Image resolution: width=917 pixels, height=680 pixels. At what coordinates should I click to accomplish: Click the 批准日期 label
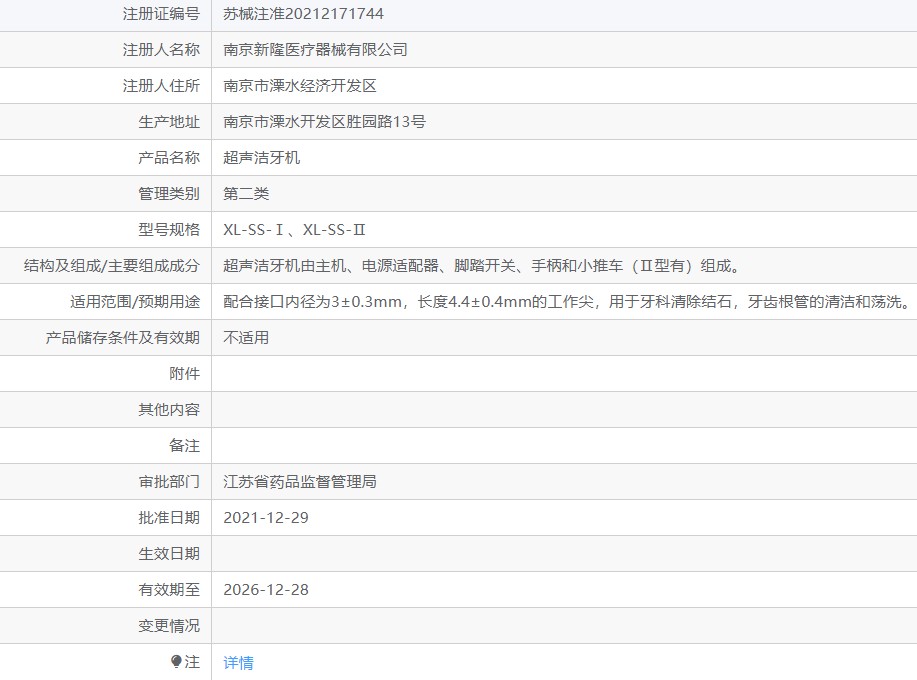click(x=169, y=518)
